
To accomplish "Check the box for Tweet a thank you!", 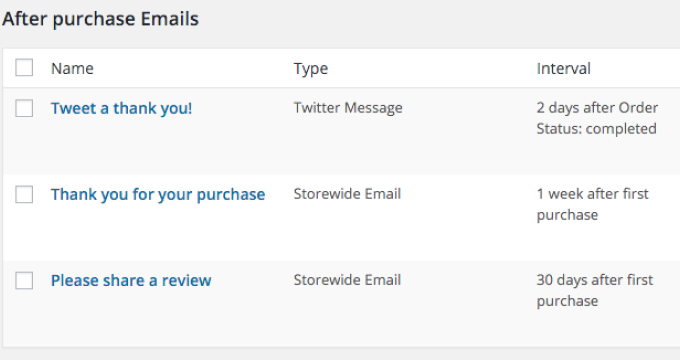I will 24,108.
